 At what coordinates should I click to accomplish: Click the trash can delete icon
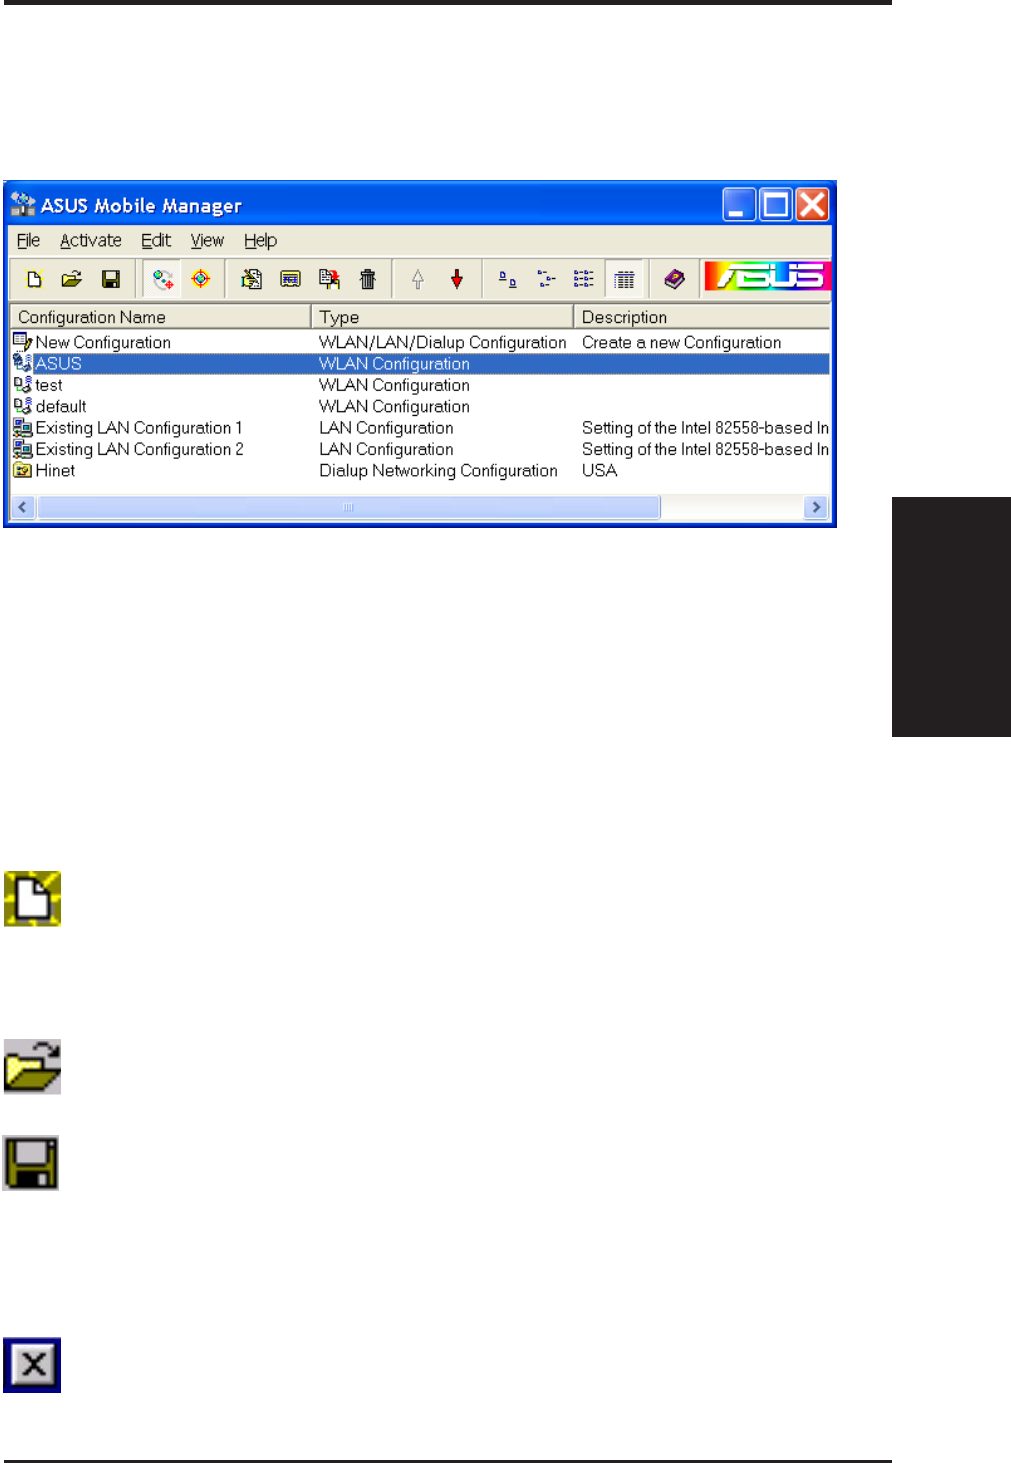tap(368, 279)
